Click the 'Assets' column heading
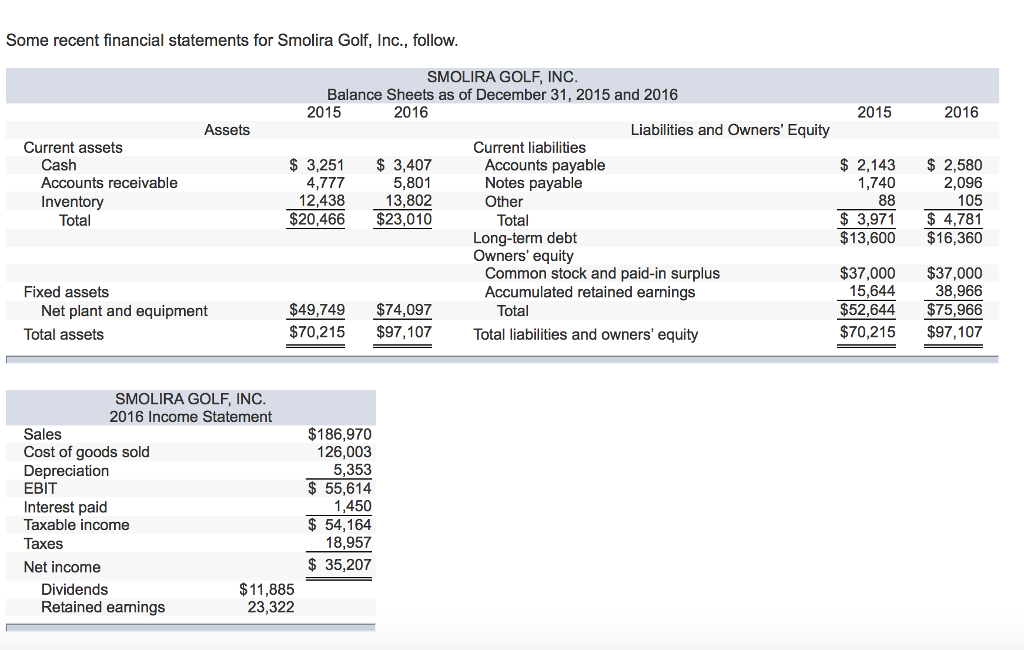 coord(227,130)
